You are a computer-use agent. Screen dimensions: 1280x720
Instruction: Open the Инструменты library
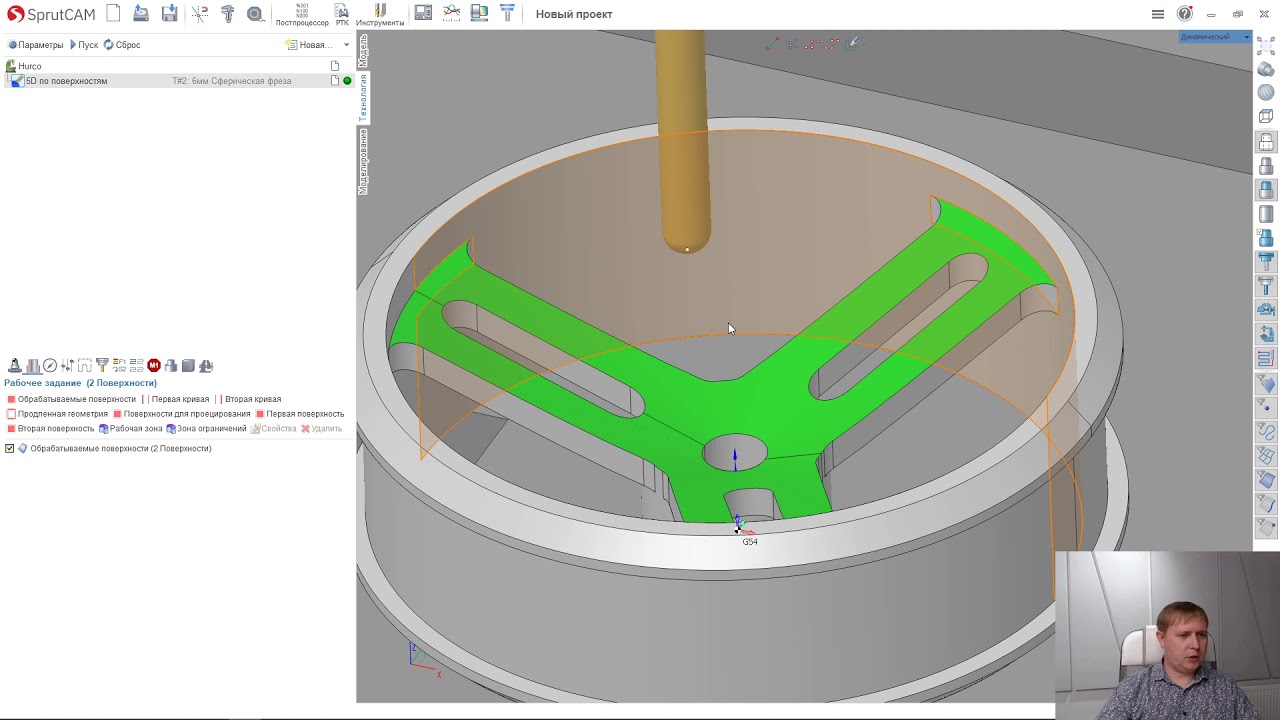380,14
